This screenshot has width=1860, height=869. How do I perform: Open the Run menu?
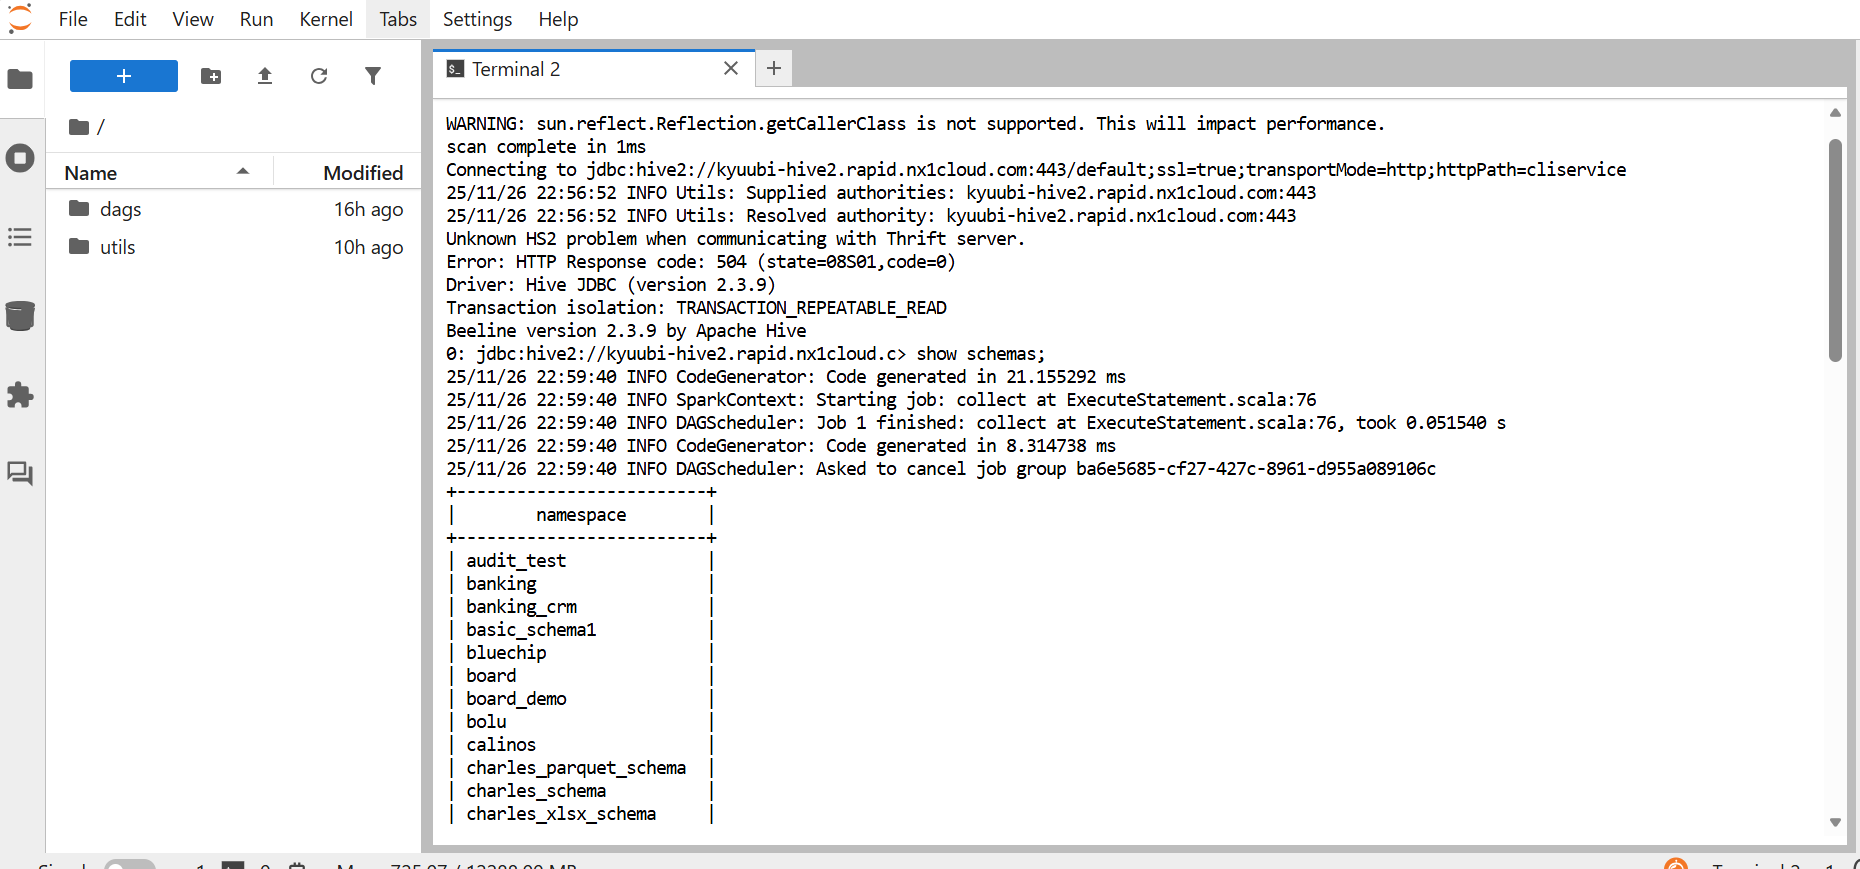(x=257, y=19)
